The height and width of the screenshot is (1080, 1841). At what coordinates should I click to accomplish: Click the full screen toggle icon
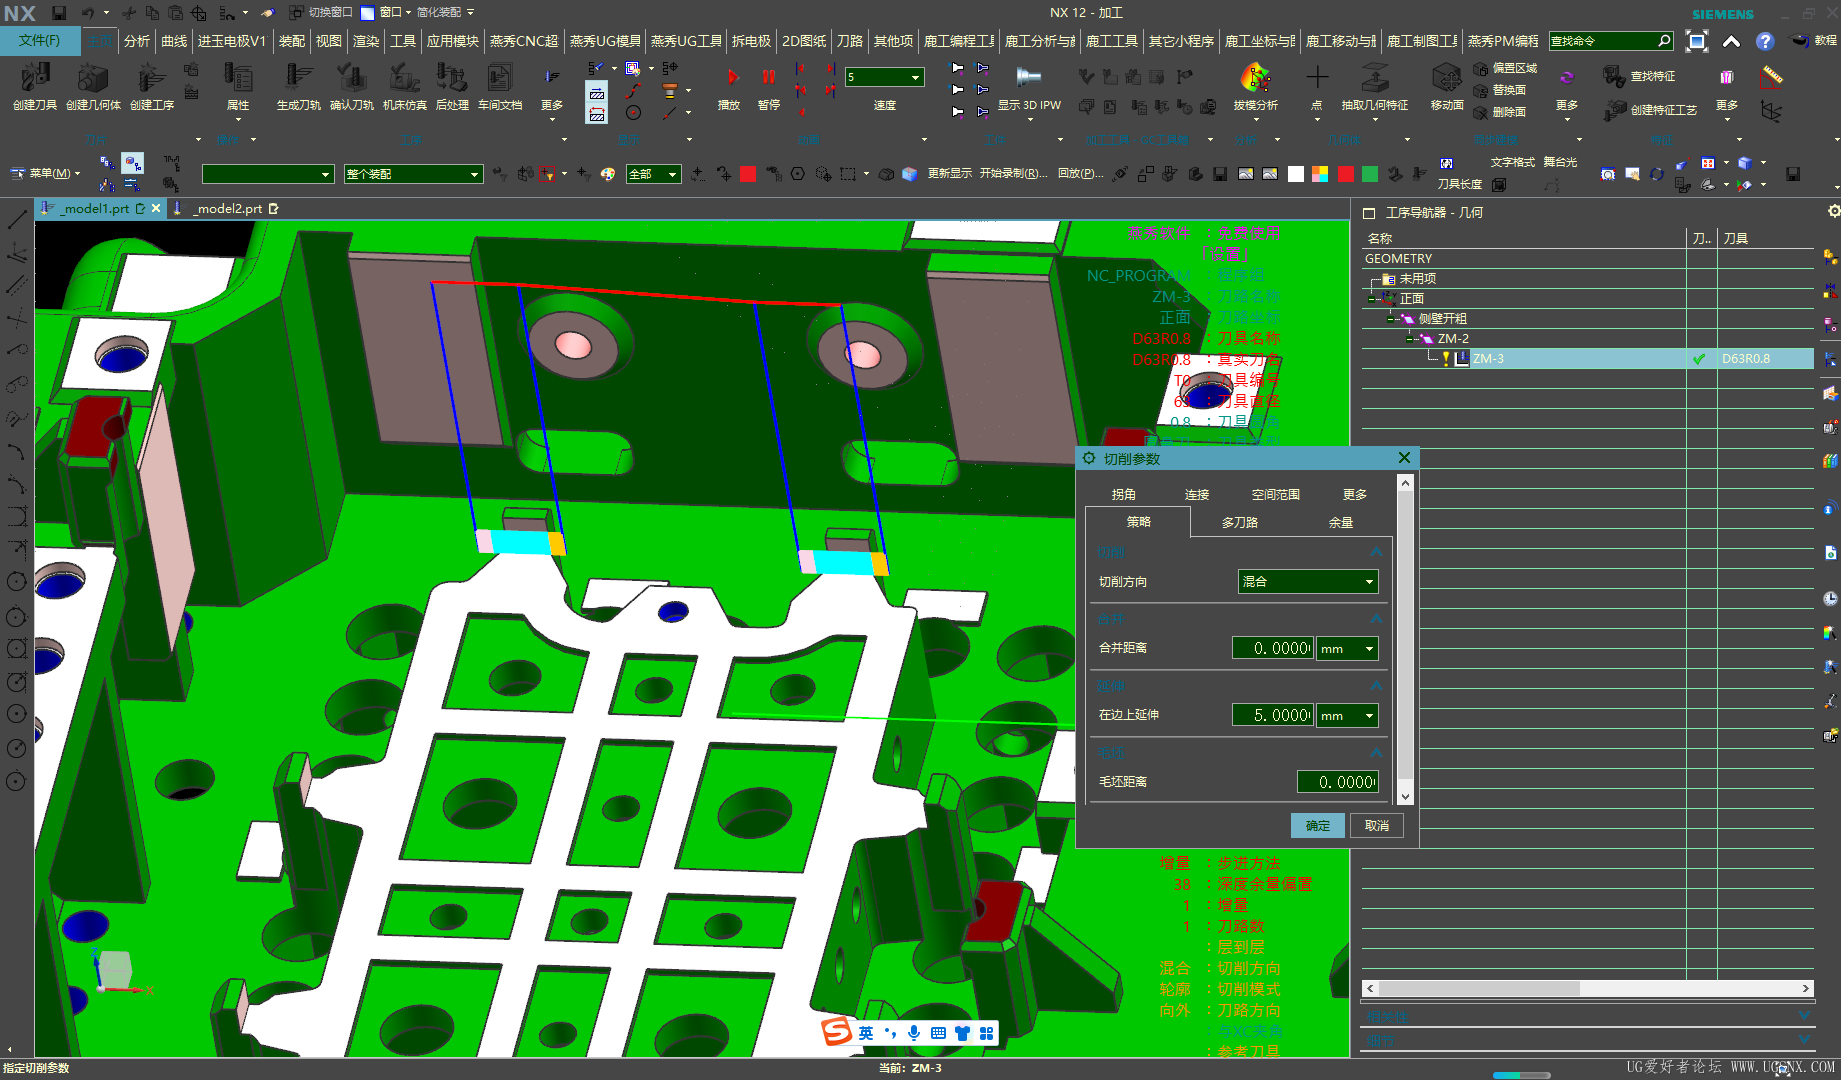pyautogui.click(x=1697, y=41)
